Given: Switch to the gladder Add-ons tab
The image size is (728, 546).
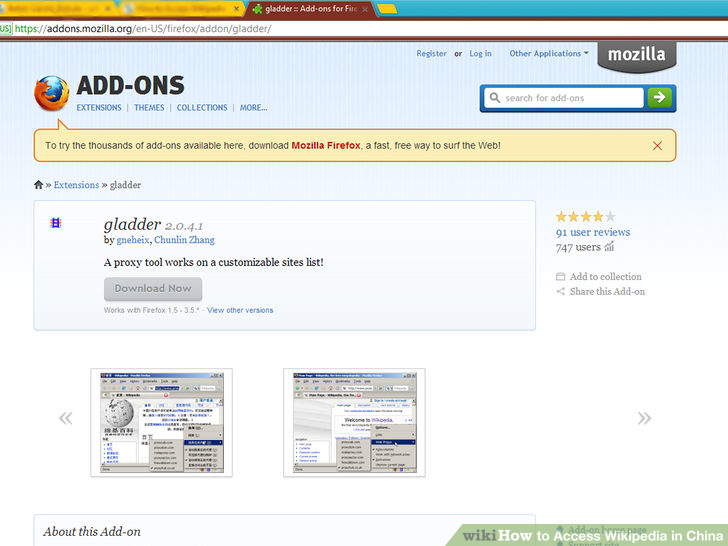Looking at the screenshot, I should (x=311, y=9).
